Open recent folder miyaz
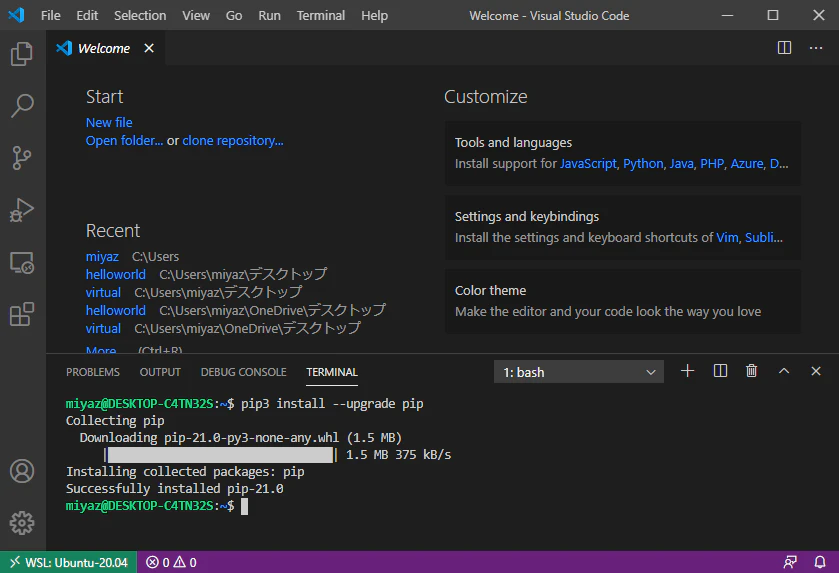839x573 pixels. click(x=102, y=257)
